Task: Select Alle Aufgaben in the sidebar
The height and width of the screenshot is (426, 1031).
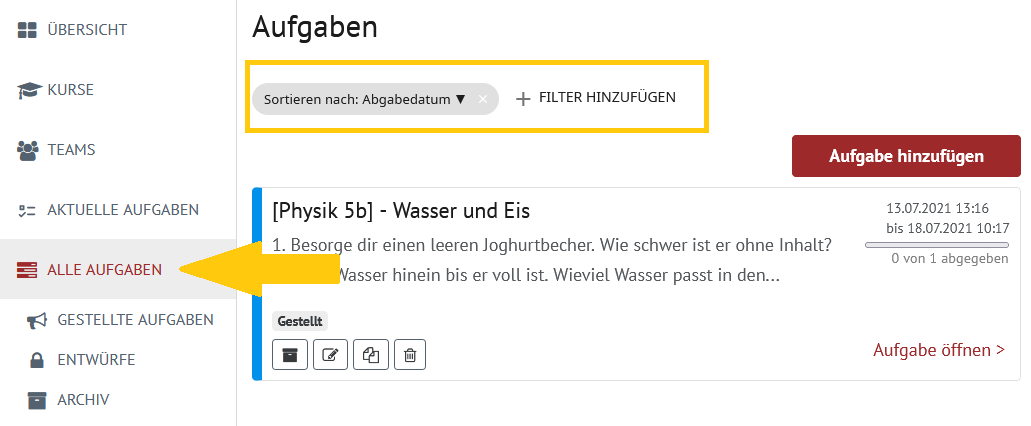Action: [104, 270]
